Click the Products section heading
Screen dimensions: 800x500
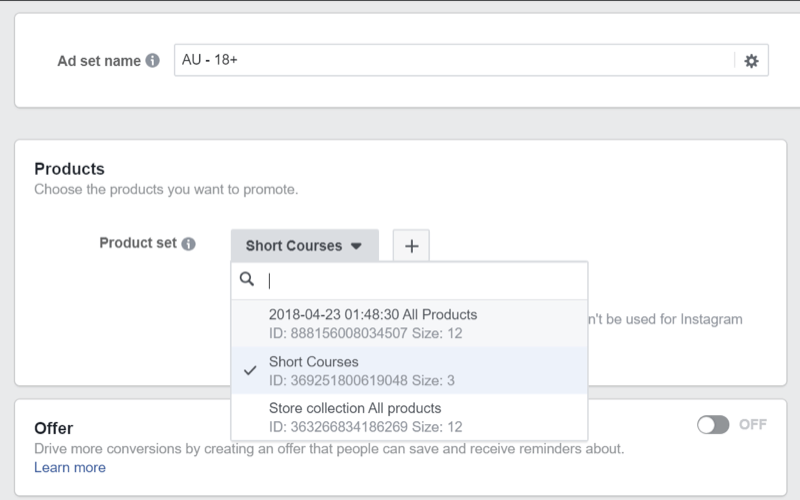tap(69, 169)
